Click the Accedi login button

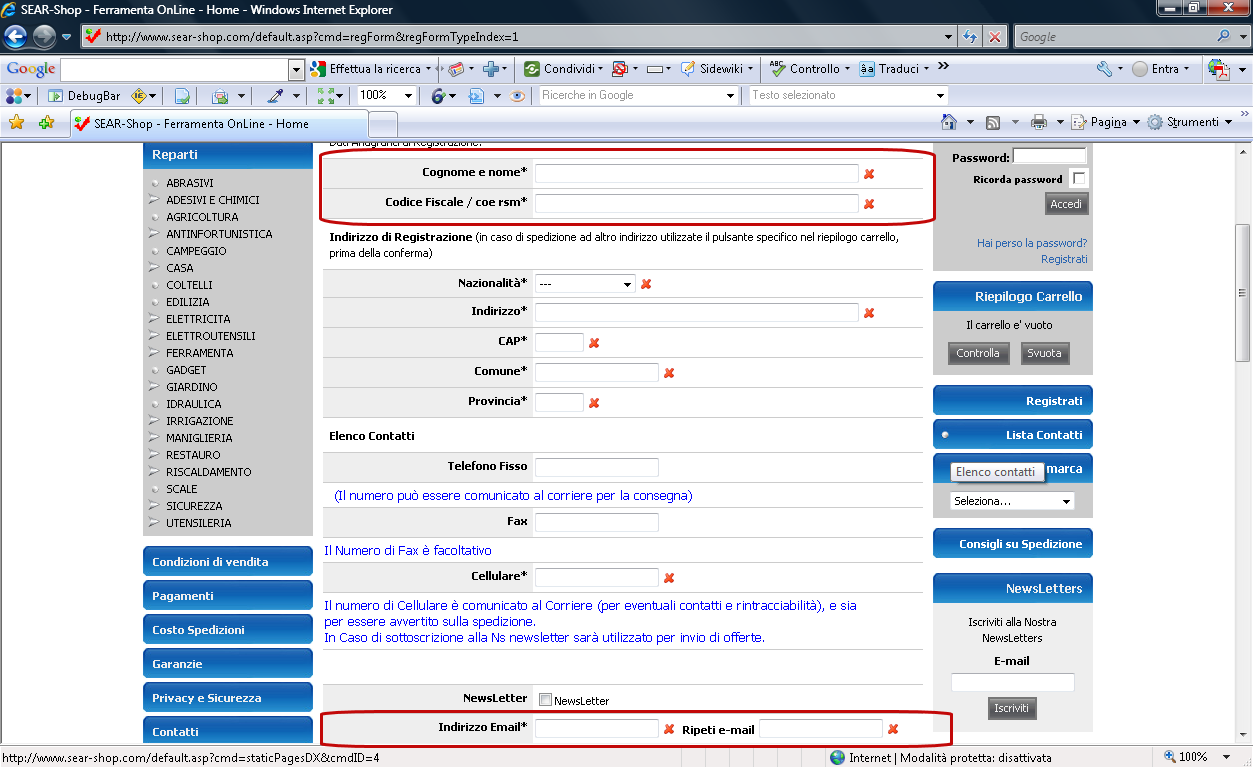click(x=1066, y=204)
